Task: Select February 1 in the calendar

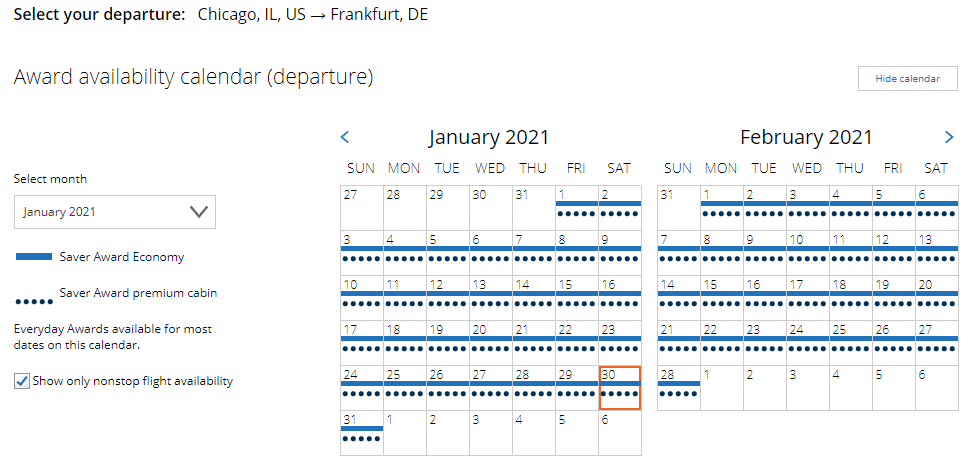Action: [722, 207]
